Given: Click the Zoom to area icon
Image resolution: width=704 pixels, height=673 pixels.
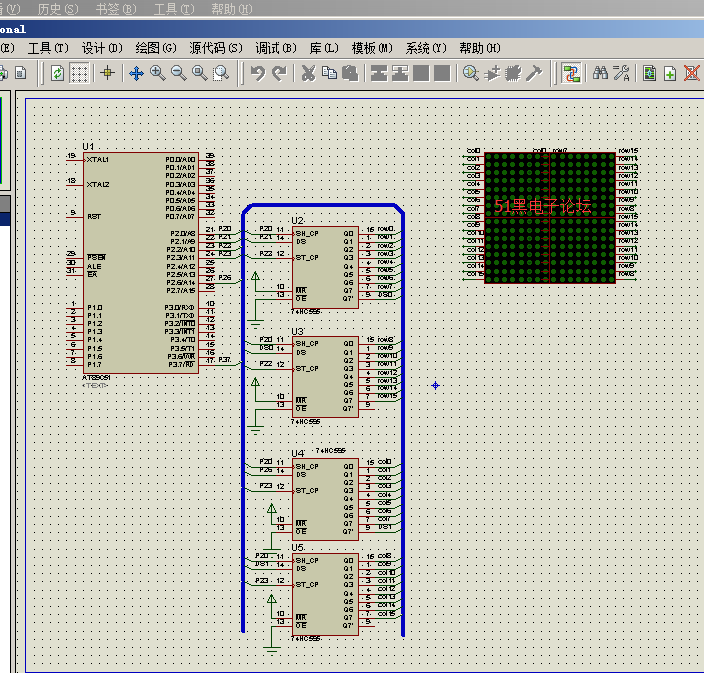Looking at the screenshot, I should [221, 73].
